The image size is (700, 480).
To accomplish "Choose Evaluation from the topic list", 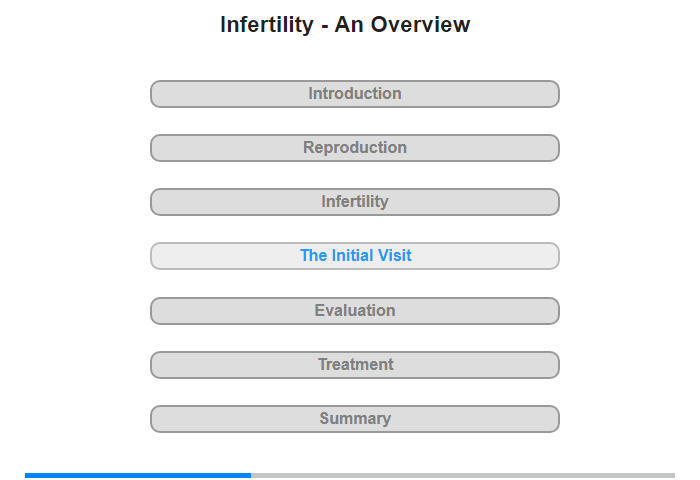I will pyautogui.click(x=354, y=311).
